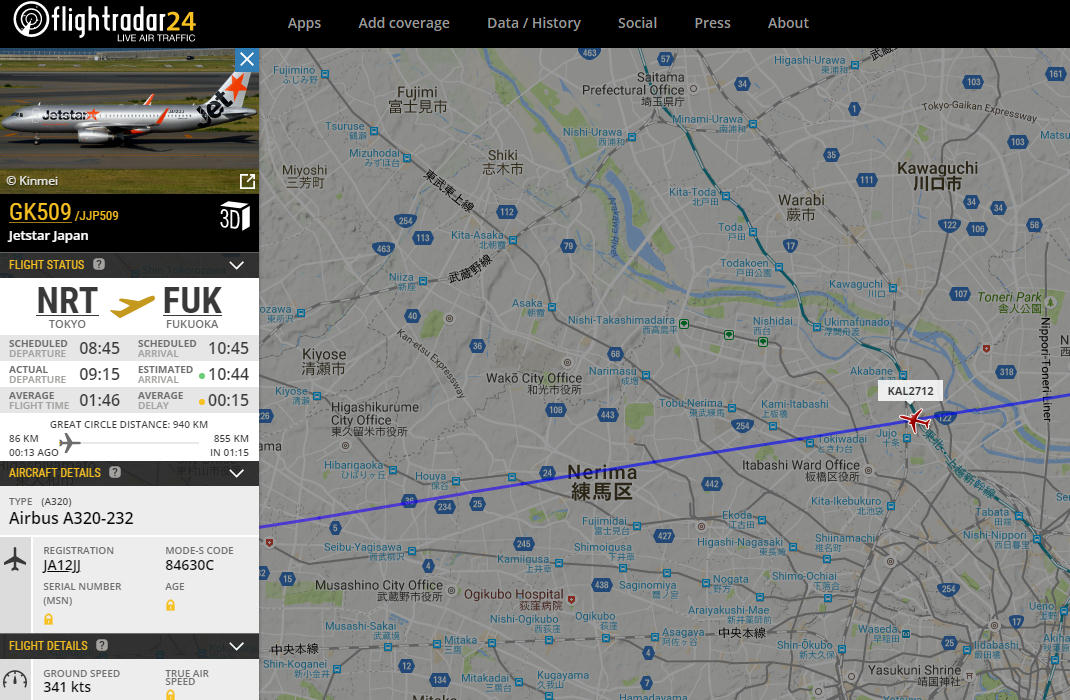Open the About menu
The image size is (1070, 700).
click(x=788, y=23)
